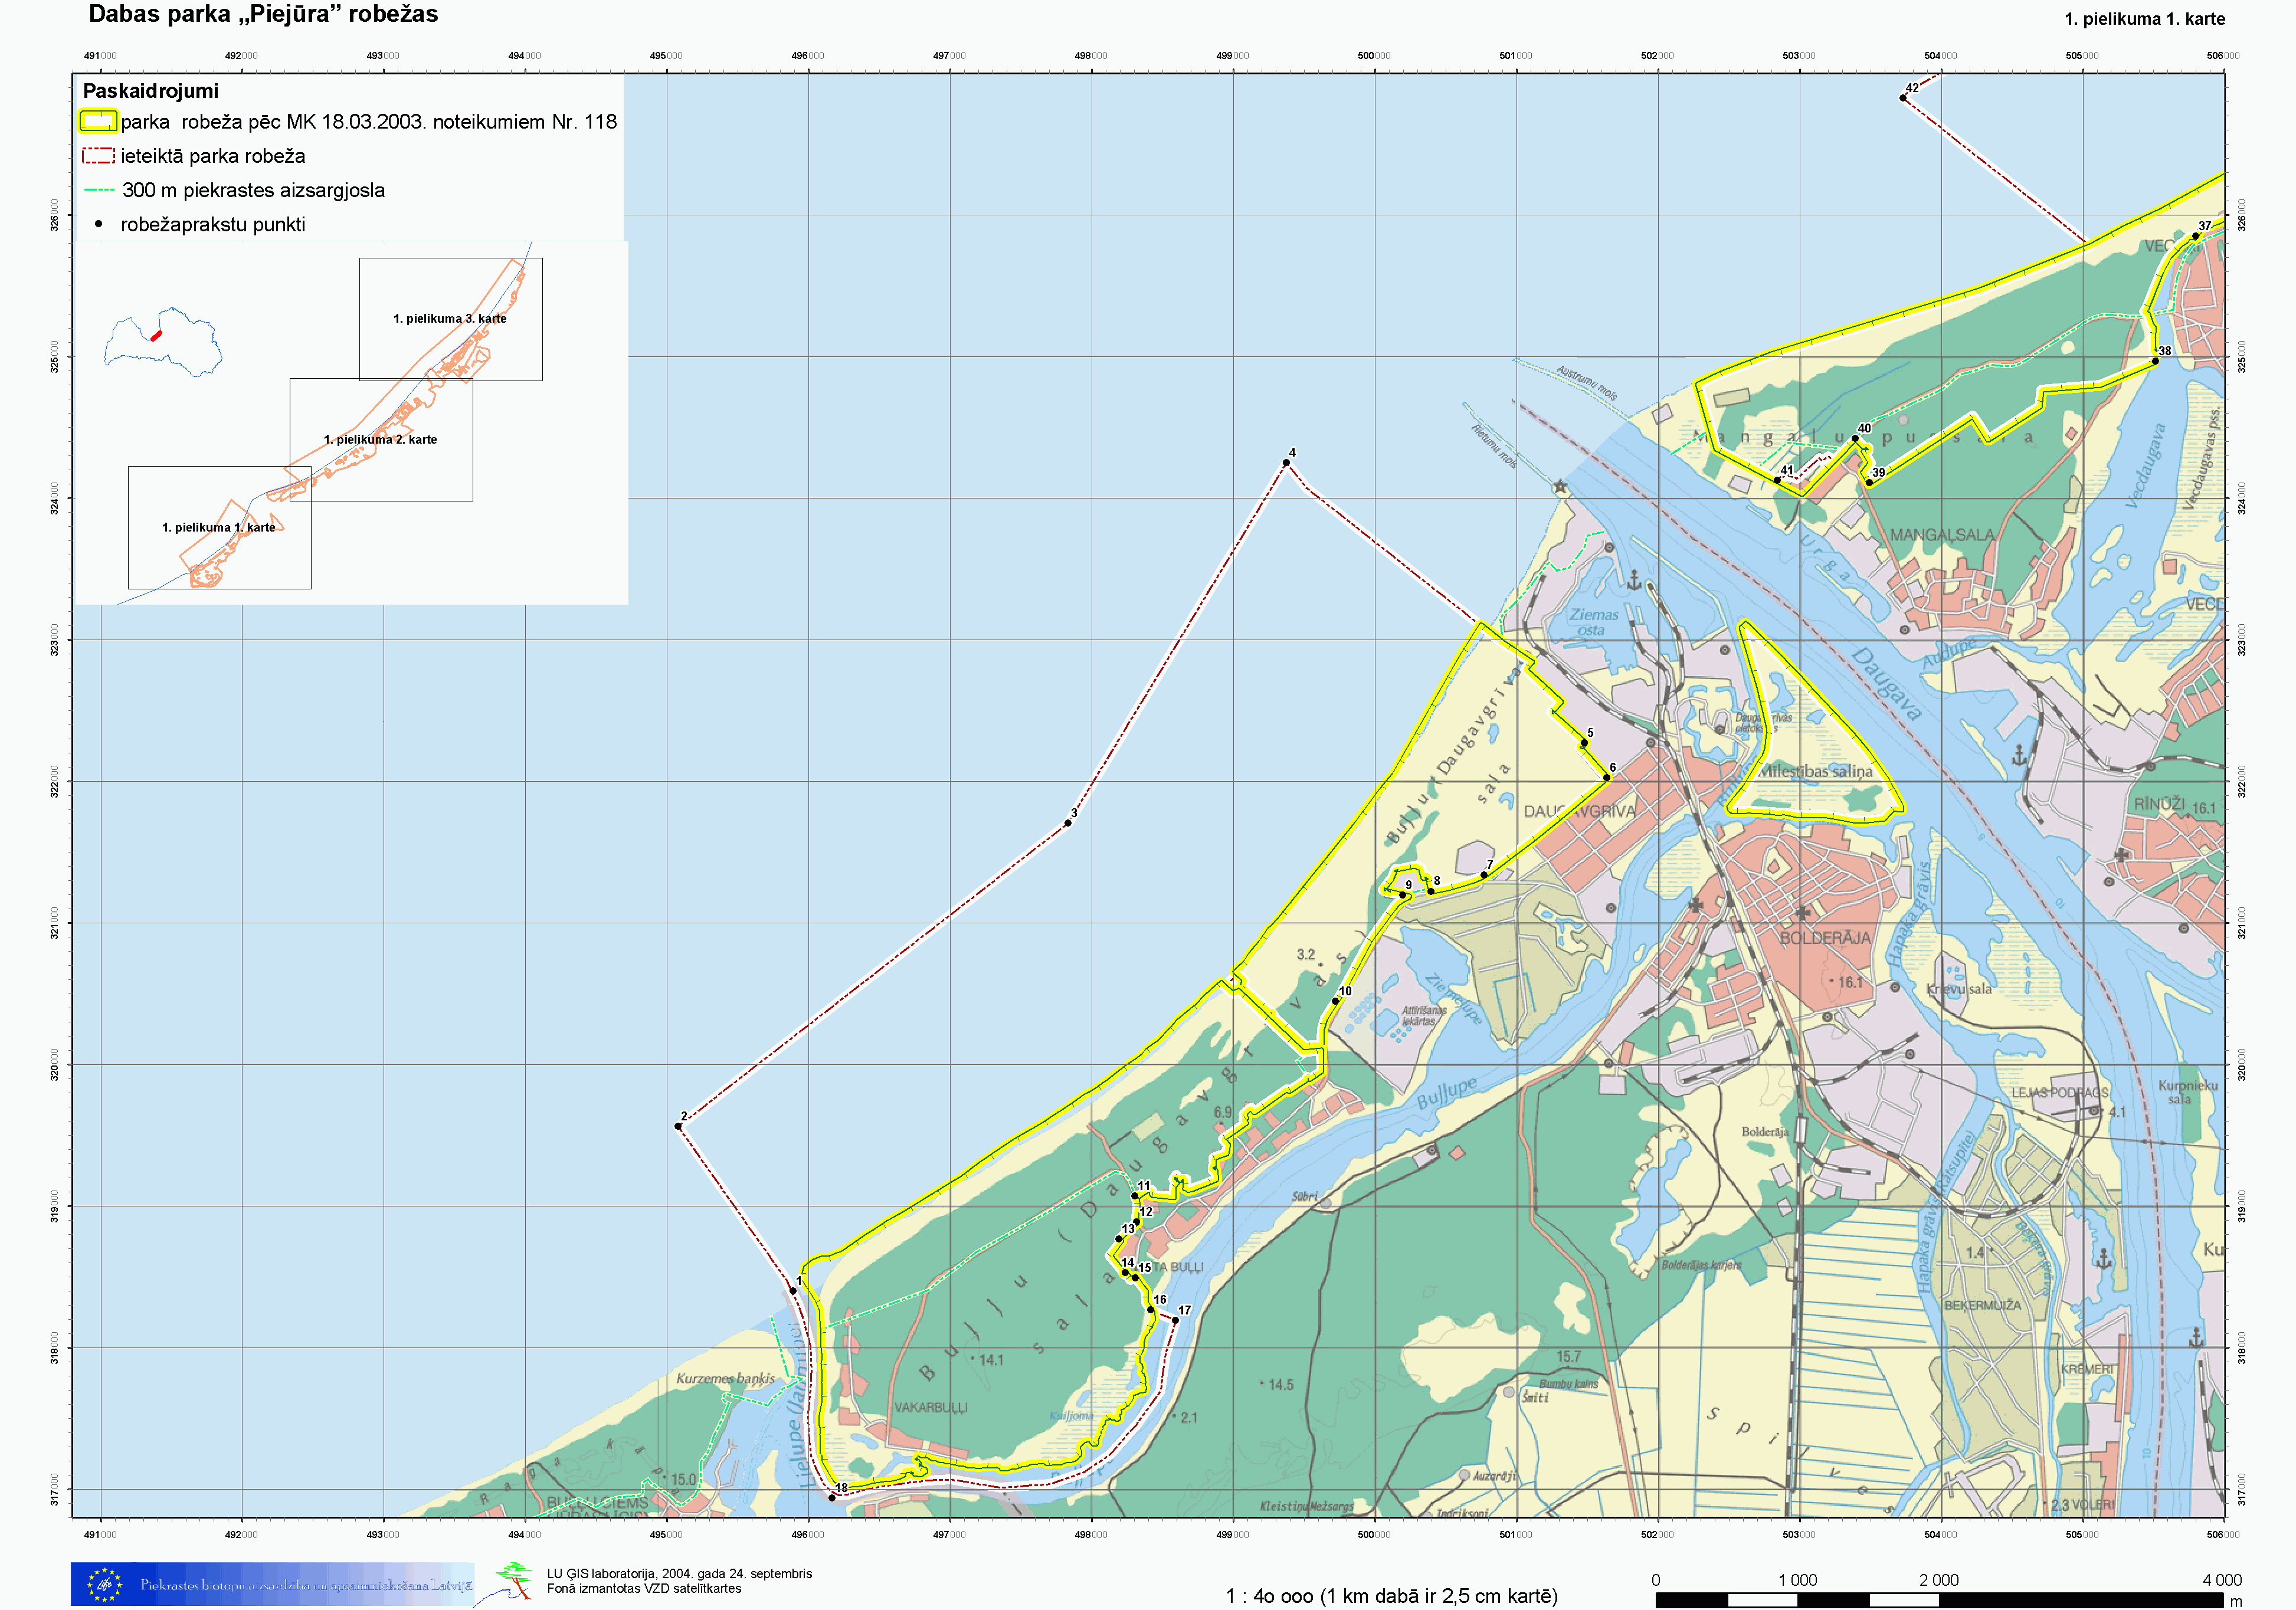The image size is (2296, 1610).
Task: Click the 'BEĶERMUIŽA' place label
Action: (x=1982, y=1305)
